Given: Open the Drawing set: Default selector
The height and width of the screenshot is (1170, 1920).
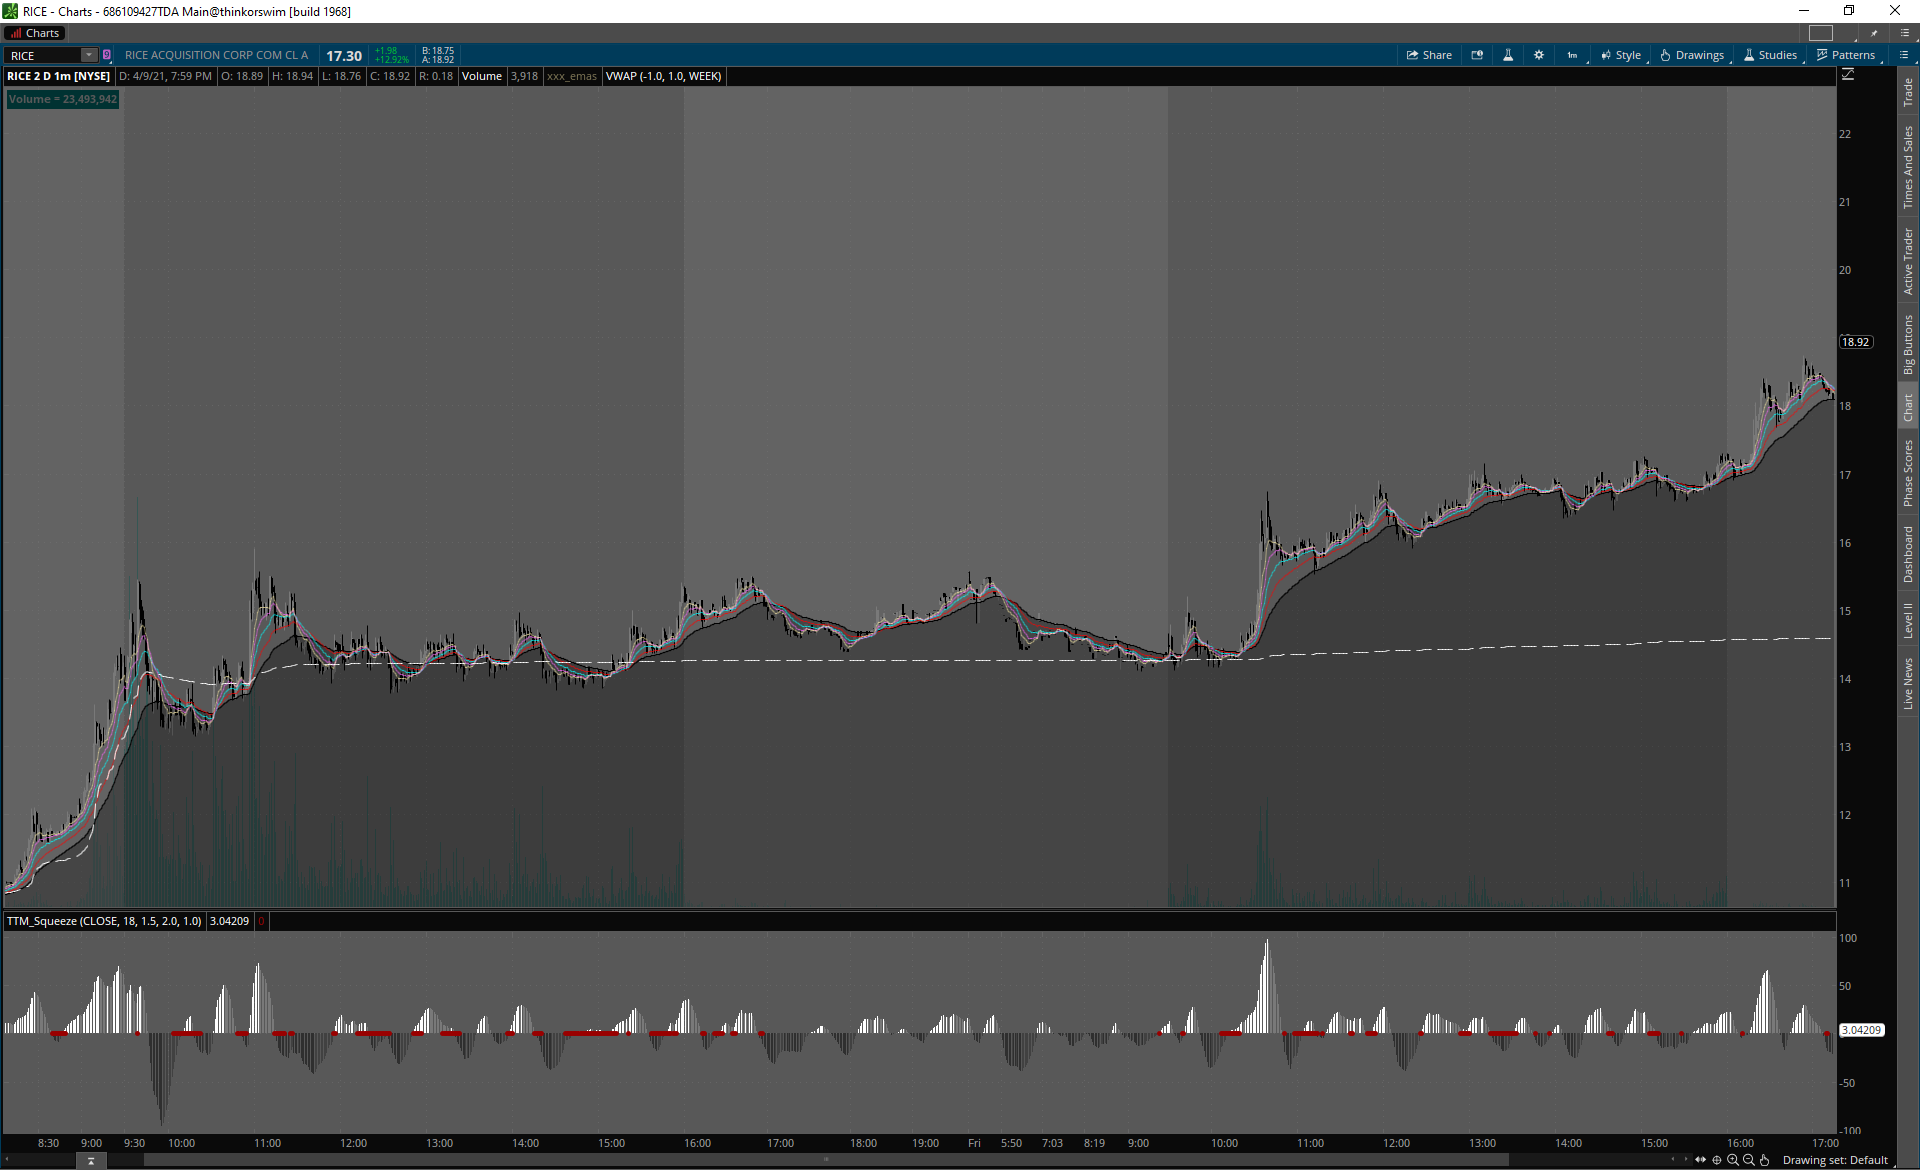Looking at the screenshot, I should tap(1835, 1160).
